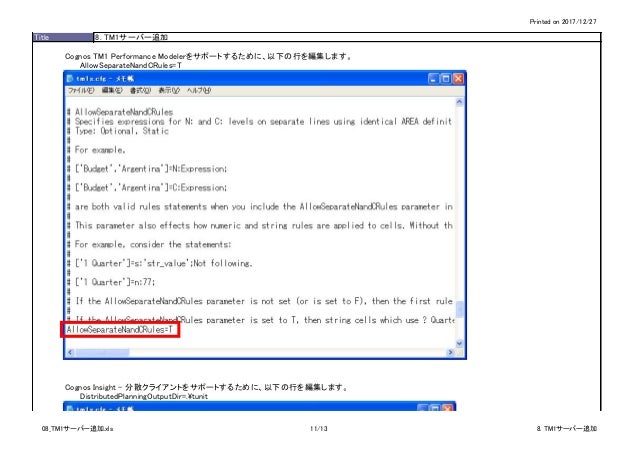Click the vertical scrollbar thumb
This screenshot has height=451, width=638.
pos(459,309)
